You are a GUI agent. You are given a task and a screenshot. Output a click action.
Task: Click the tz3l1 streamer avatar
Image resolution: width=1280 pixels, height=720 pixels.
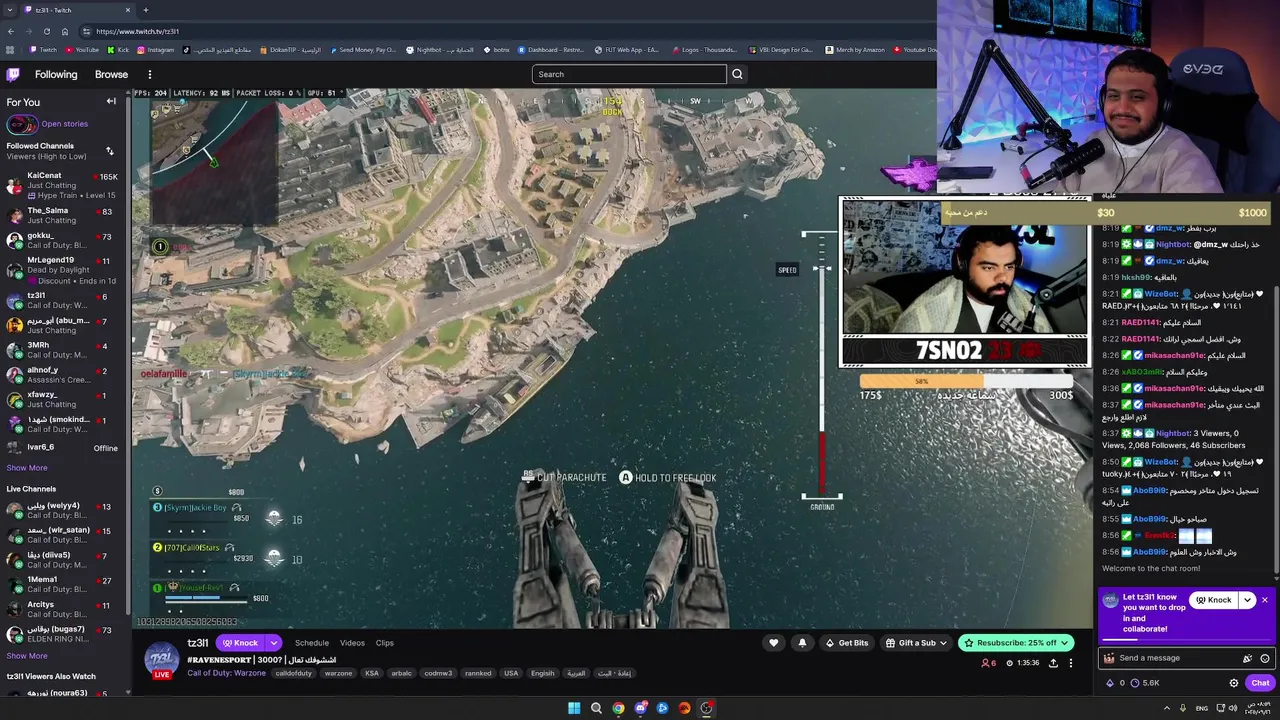[162, 660]
